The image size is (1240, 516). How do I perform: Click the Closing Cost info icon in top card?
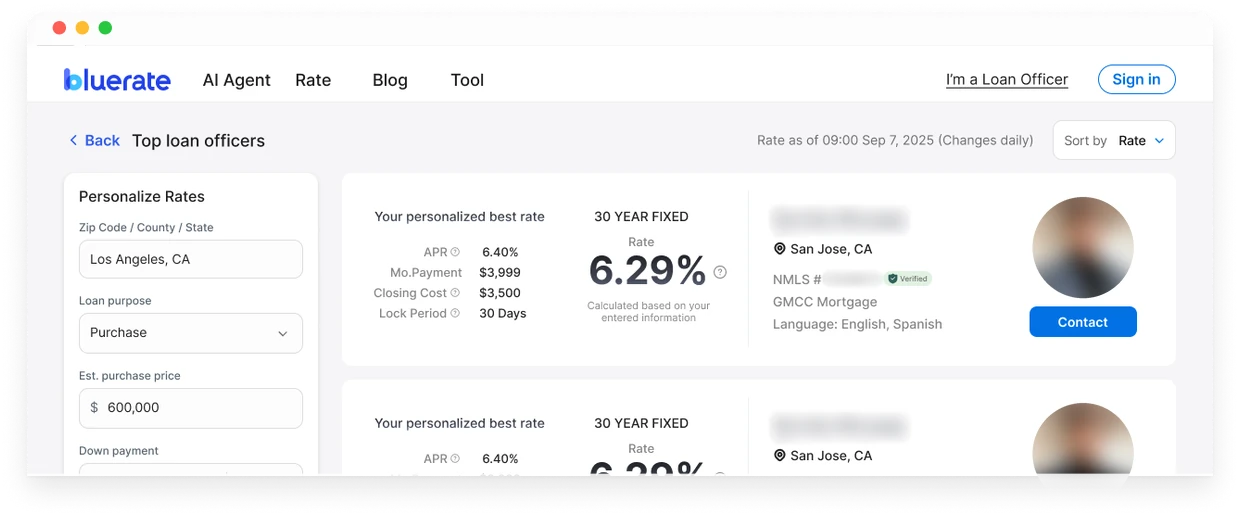pos(455,293)
